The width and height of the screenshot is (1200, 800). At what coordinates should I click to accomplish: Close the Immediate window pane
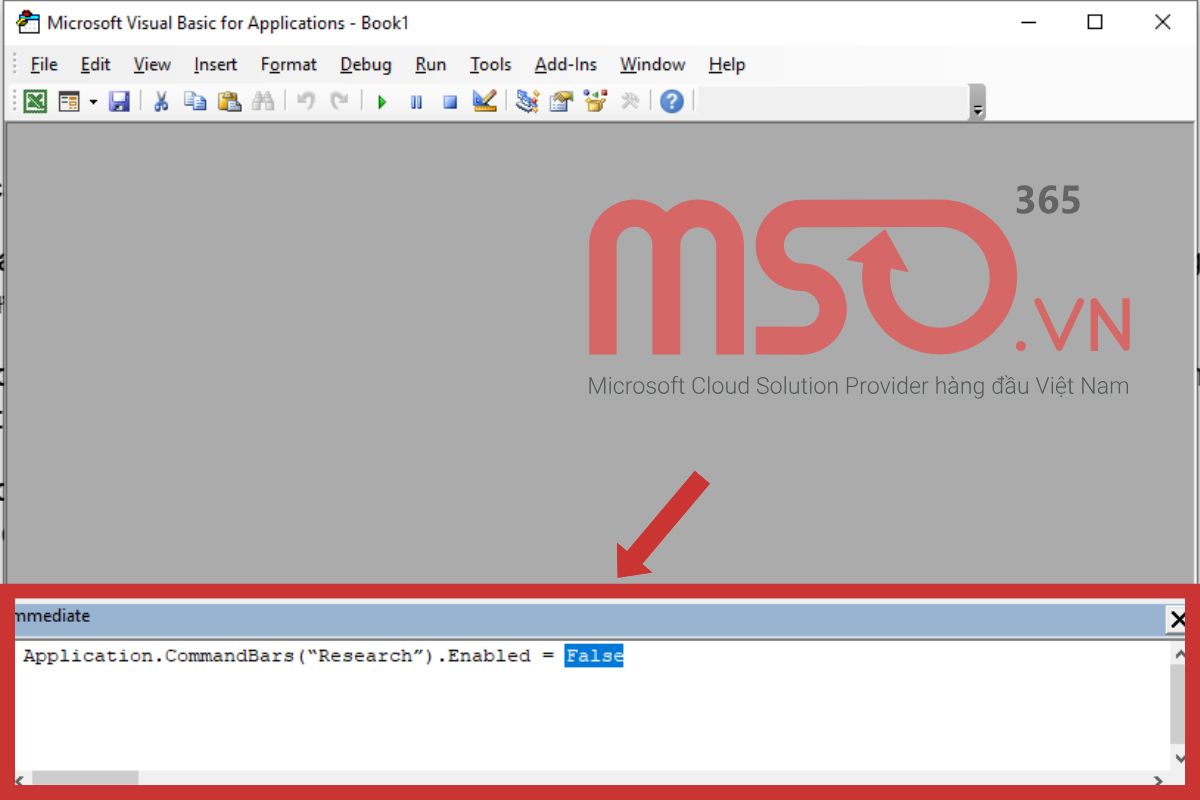(x=1177, y=620)
